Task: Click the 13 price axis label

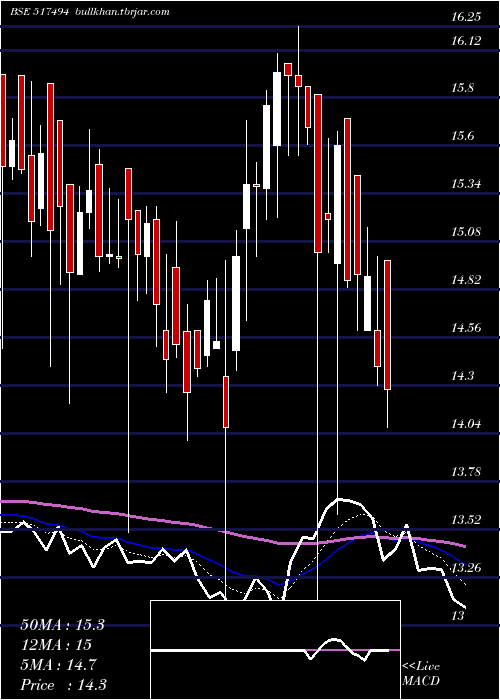Action: [x=457, y=616]
